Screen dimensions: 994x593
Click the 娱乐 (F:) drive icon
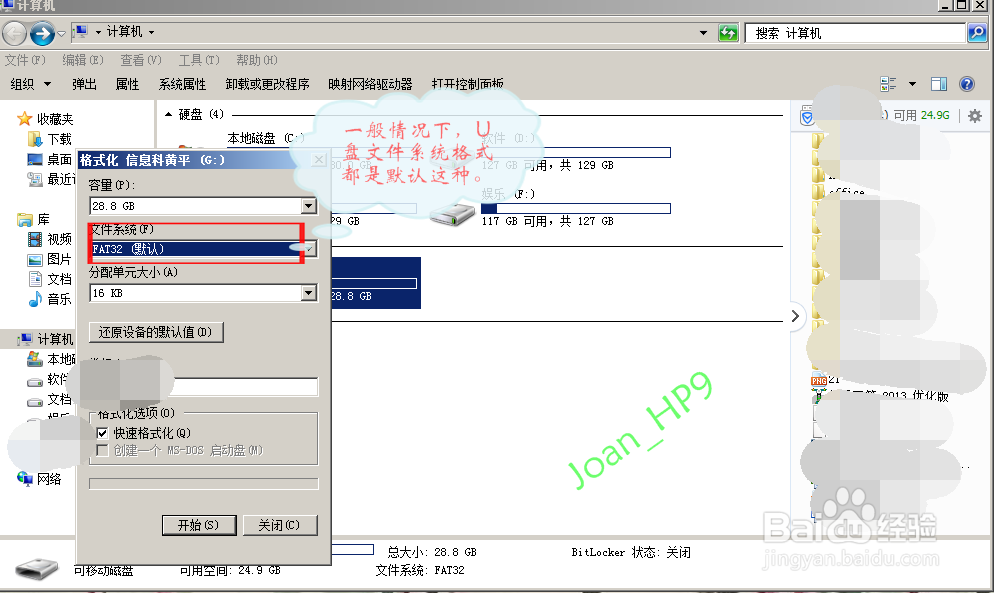[x=452, y=214]
